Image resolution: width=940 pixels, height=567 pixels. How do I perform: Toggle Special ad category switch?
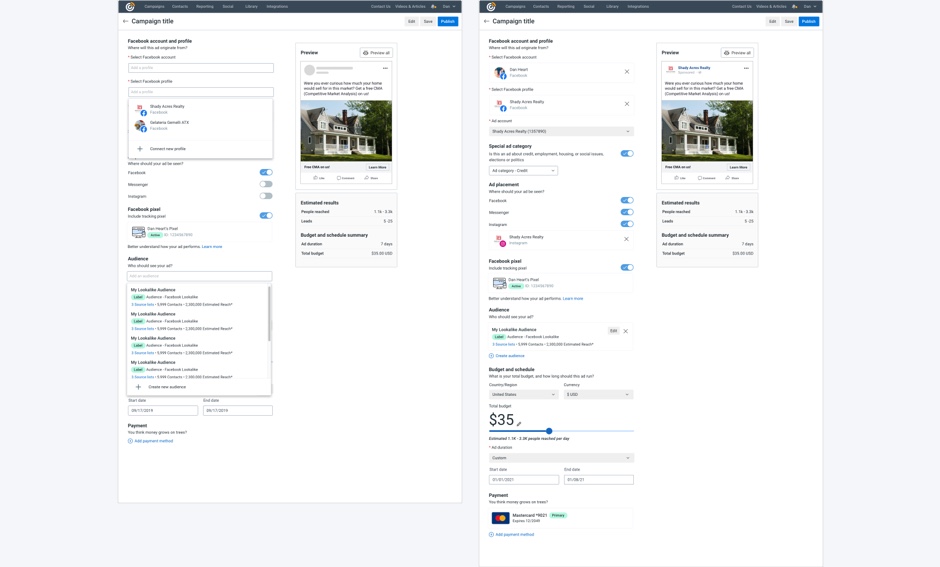[627, 153]
